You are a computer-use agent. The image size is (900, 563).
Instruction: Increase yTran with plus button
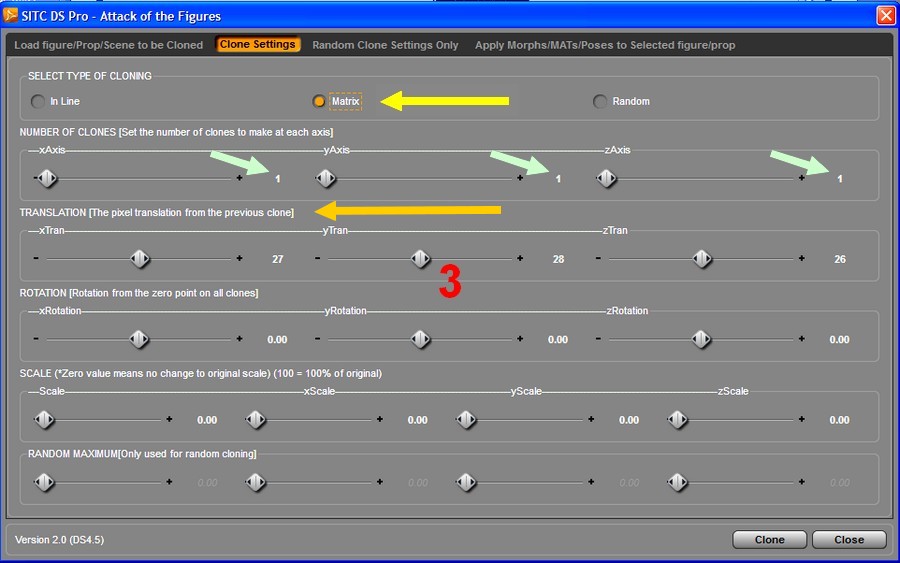[x=520, y=258]
